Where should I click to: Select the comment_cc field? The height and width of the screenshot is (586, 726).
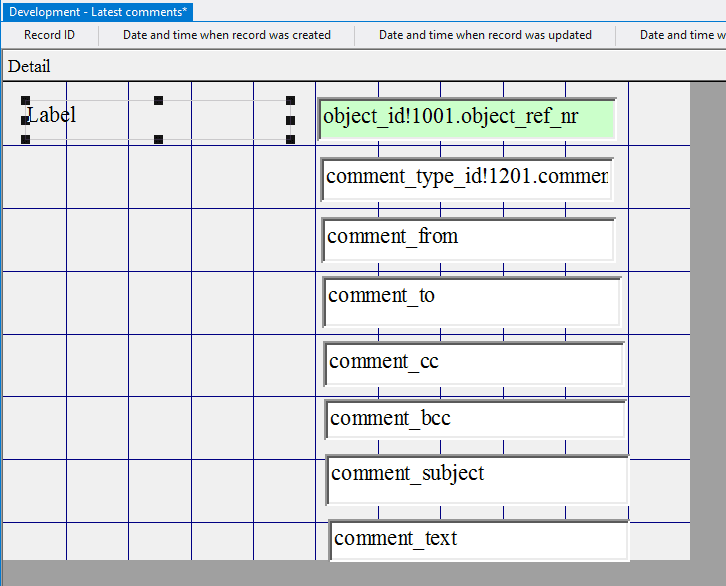pos(474,363)
